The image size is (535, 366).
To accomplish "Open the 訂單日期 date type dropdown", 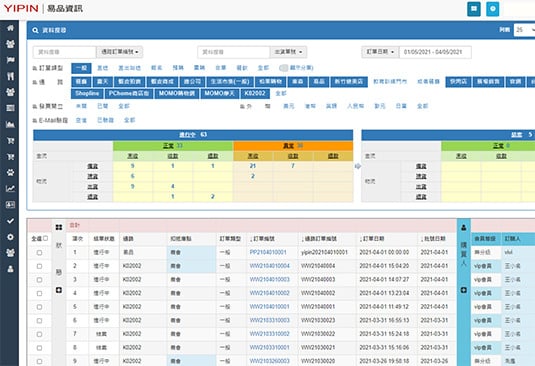I will point(380,52).
